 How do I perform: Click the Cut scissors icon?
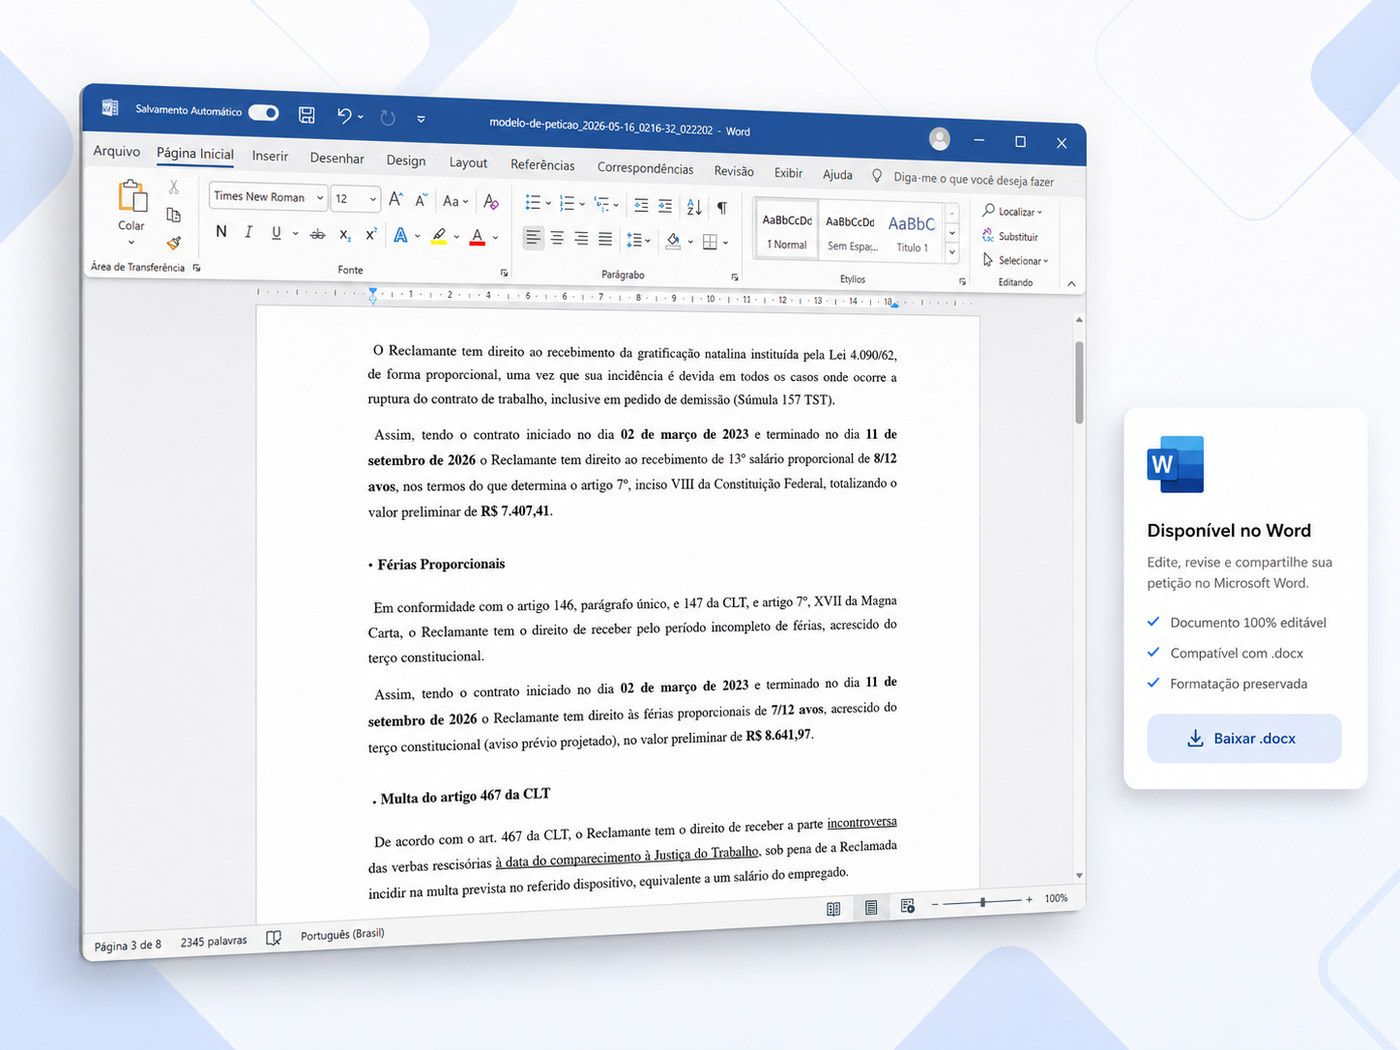point(174,187)
